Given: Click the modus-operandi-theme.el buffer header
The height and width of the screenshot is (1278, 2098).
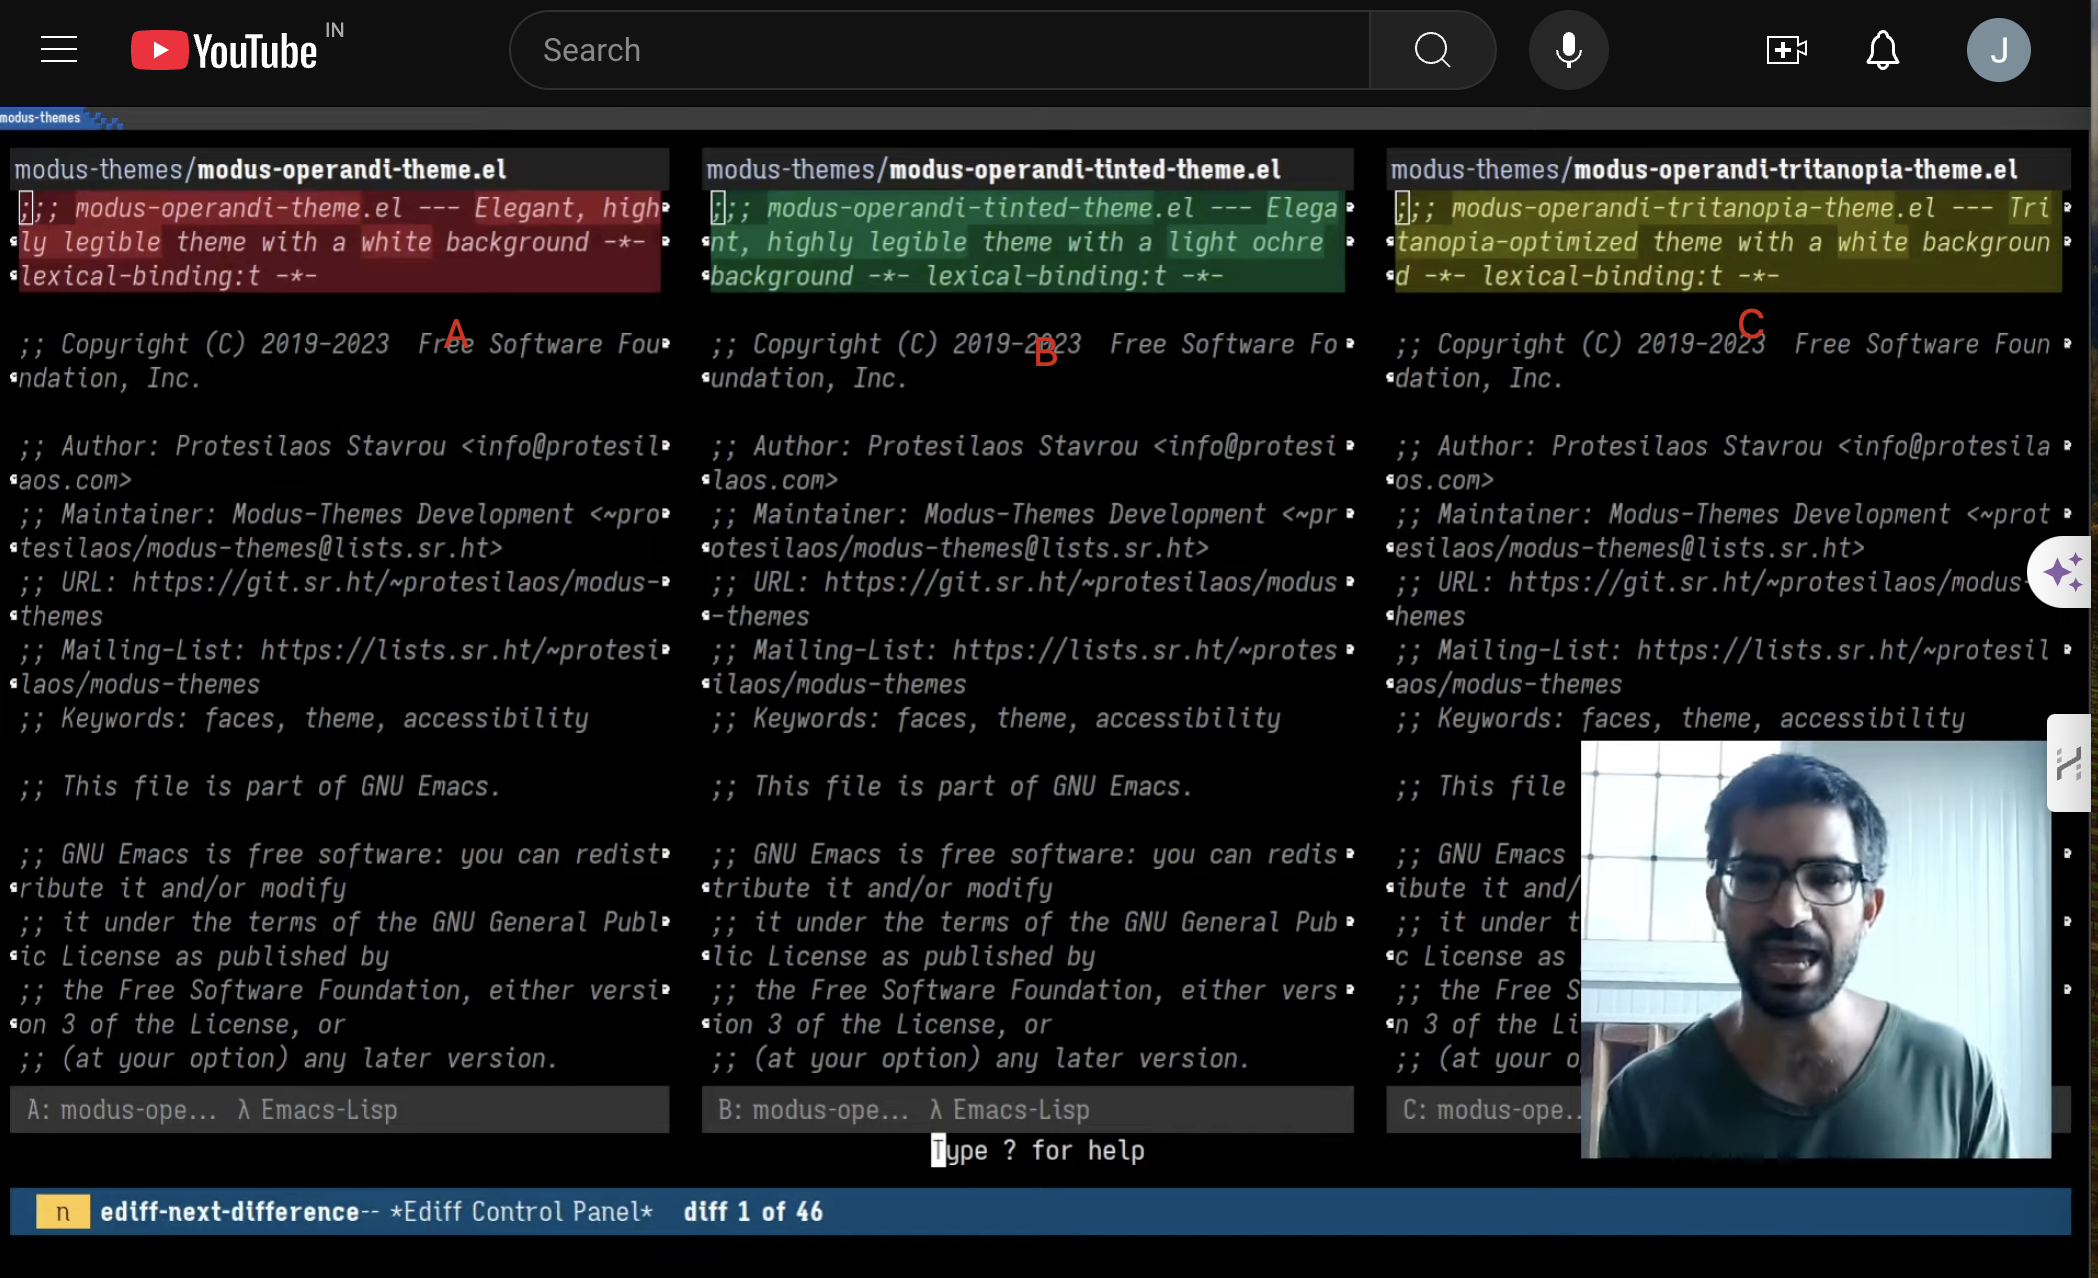Looking at the screenshot, I should tap(339, 169).
